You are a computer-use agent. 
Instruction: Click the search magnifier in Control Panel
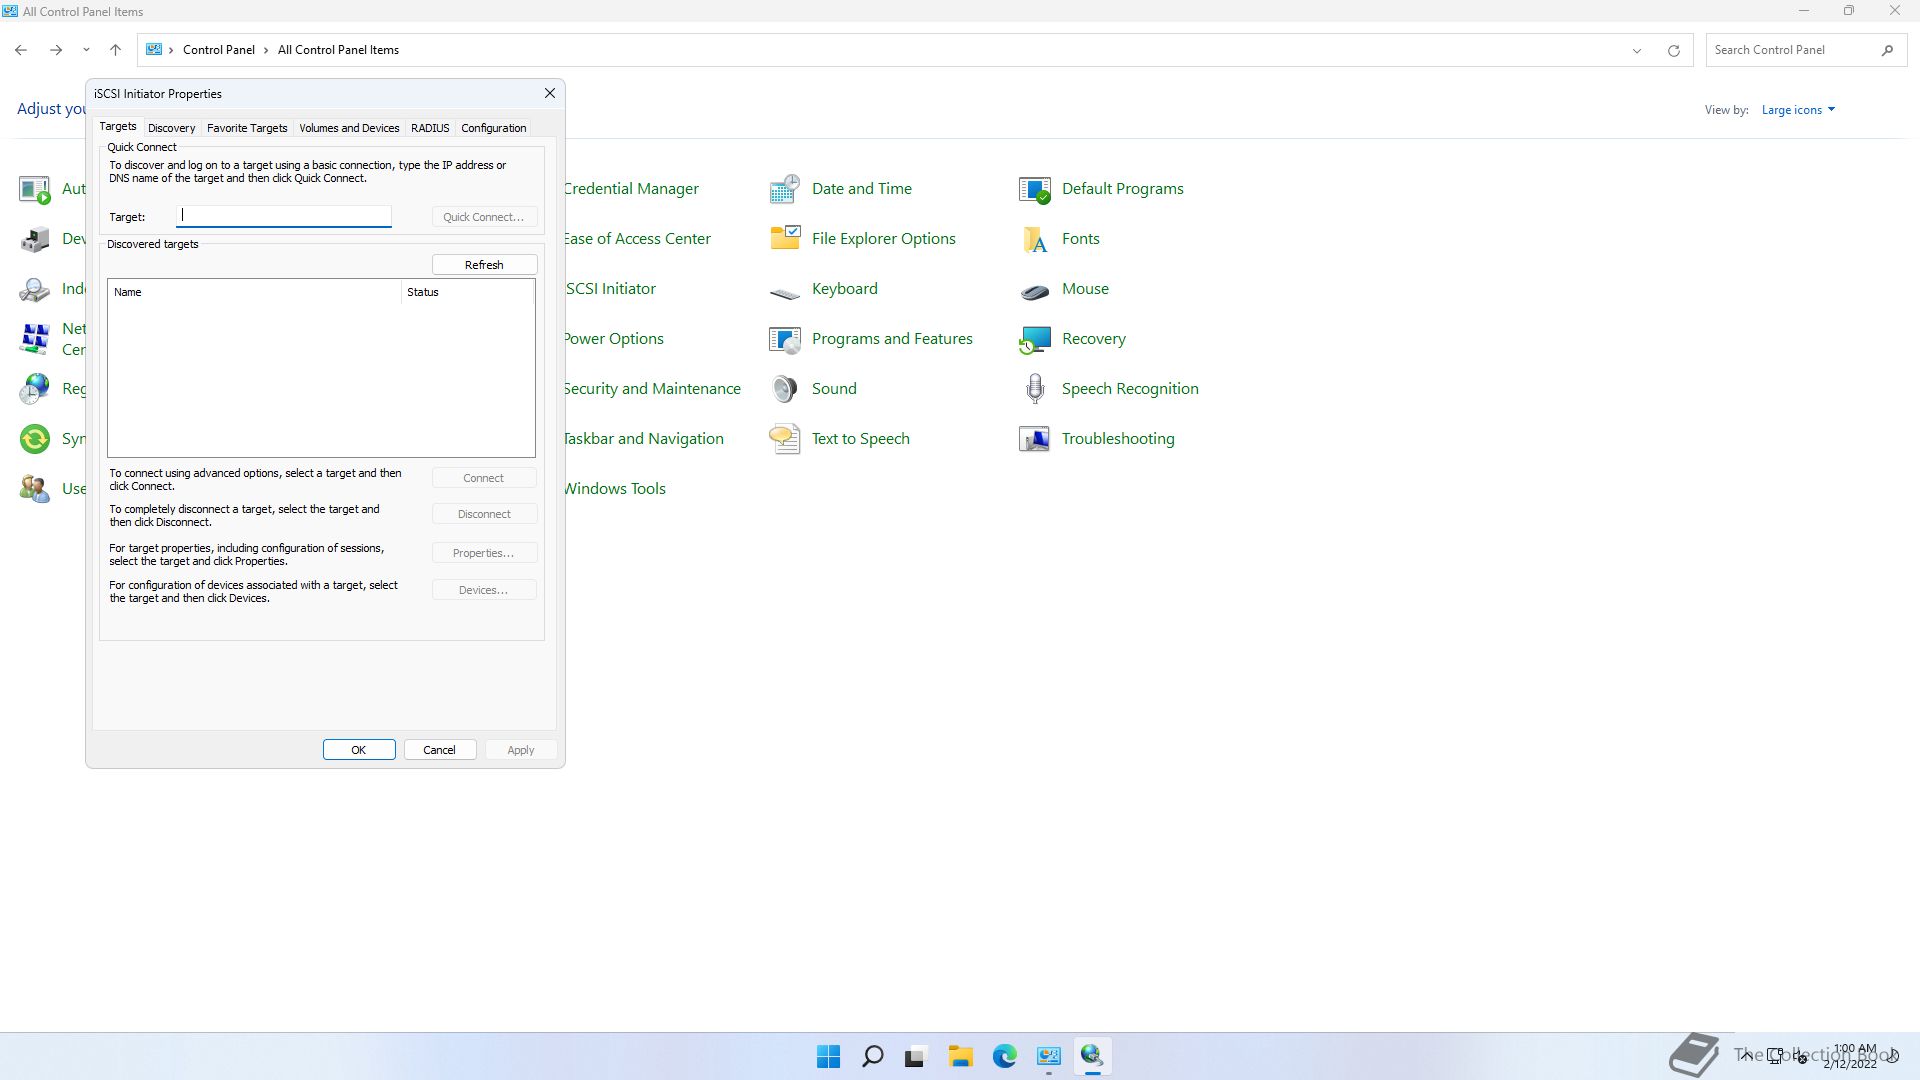coord(1887,50)
